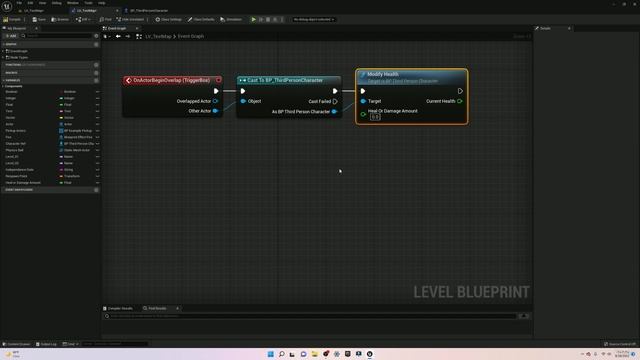Click Hide Unrelated toolbar button
This screenshot has width=640, height=360.
[x=130, y=20]
